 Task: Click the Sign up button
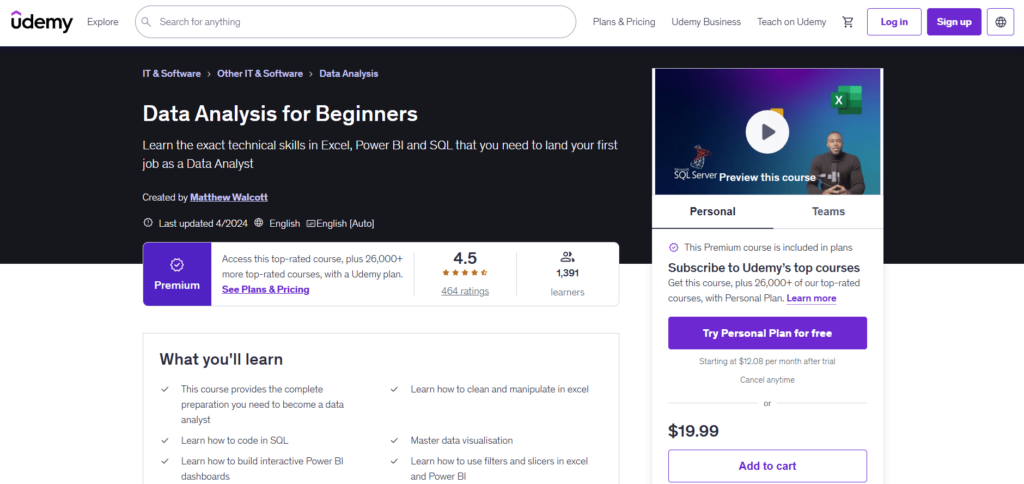tap(953, 22)
